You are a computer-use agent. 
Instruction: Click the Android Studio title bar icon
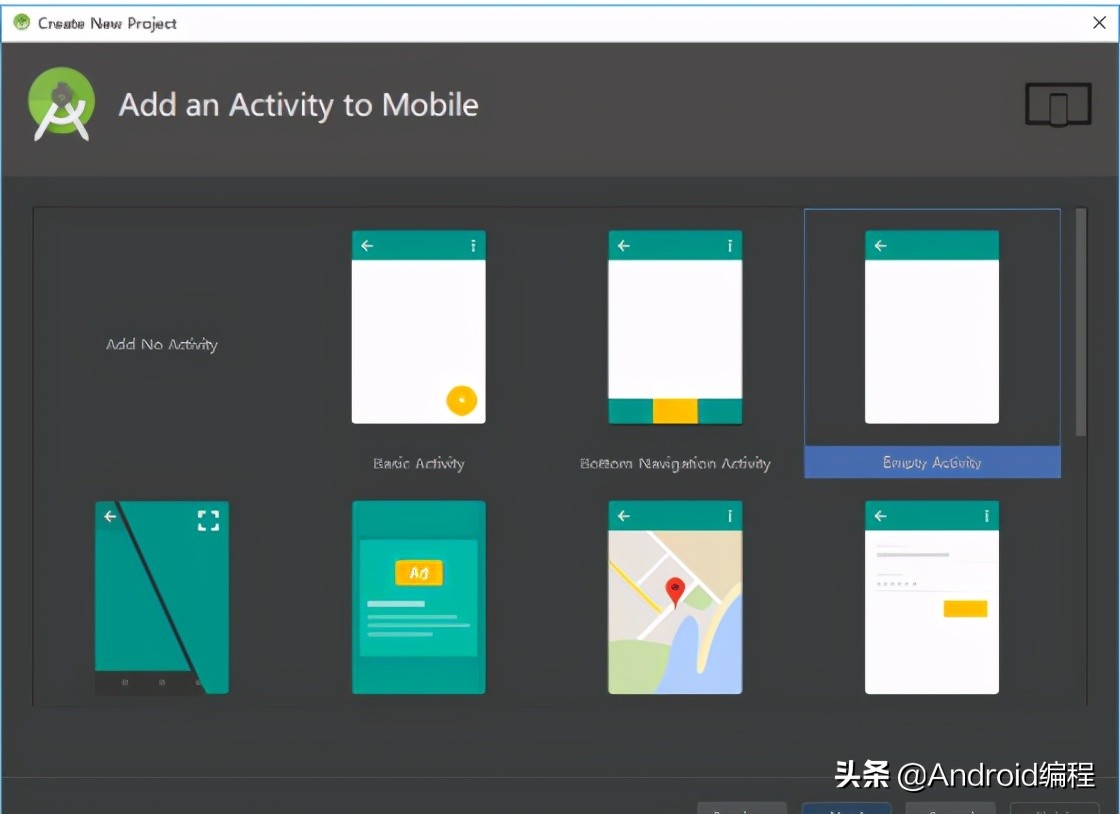click(x=22, y=23)
